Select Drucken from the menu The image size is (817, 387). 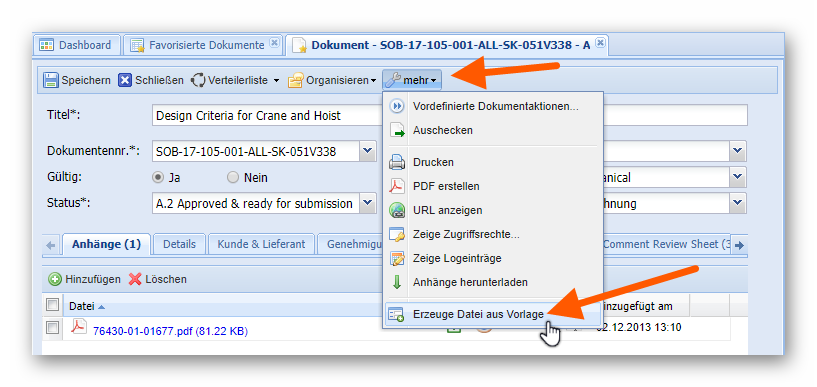pyautogui.click(x=493, y=163)
